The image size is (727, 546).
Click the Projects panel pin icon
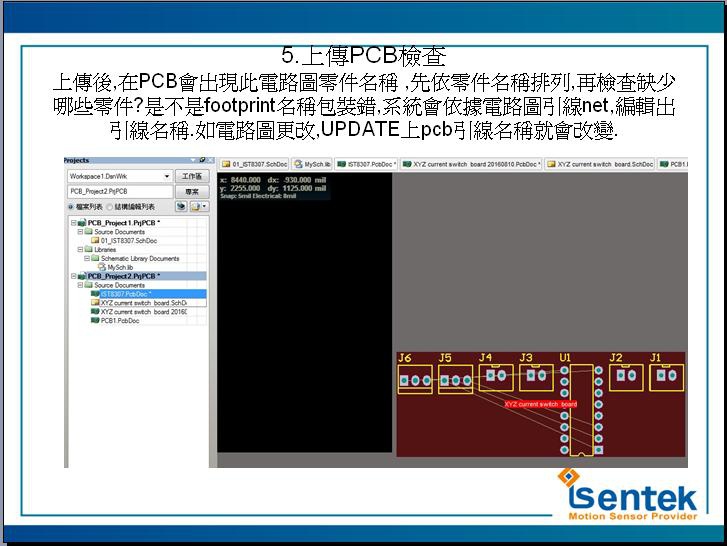click(x=203, y=160)
